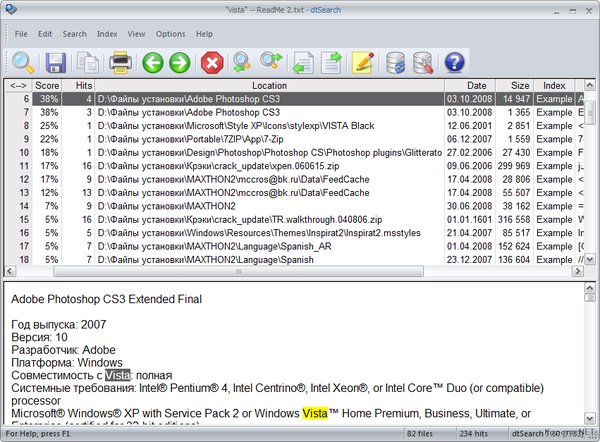Click 'Adobe Photoshop CS3 Extended Final' heading
This screenshot has height=442, width=600.
(106, 299)
